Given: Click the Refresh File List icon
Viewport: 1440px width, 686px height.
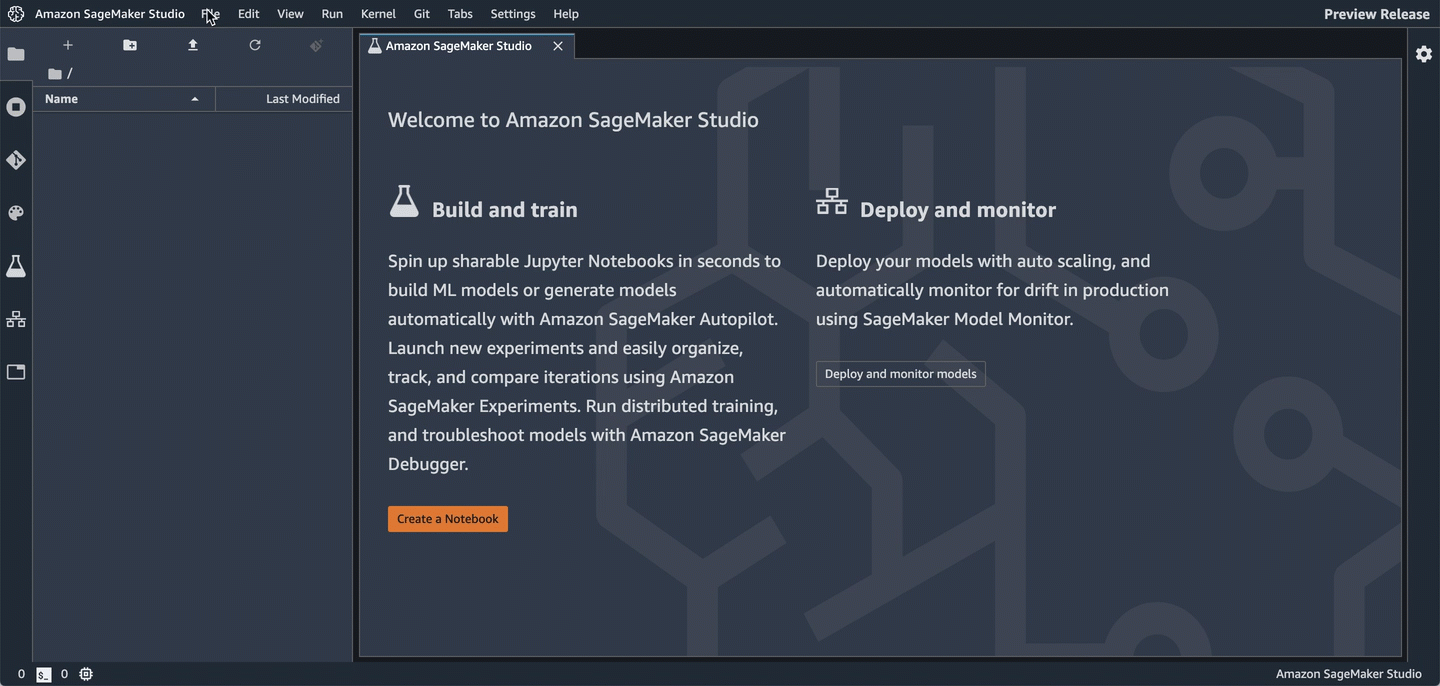Looking at the screenshot, I should pyautogui.click(x=255, y=45).
